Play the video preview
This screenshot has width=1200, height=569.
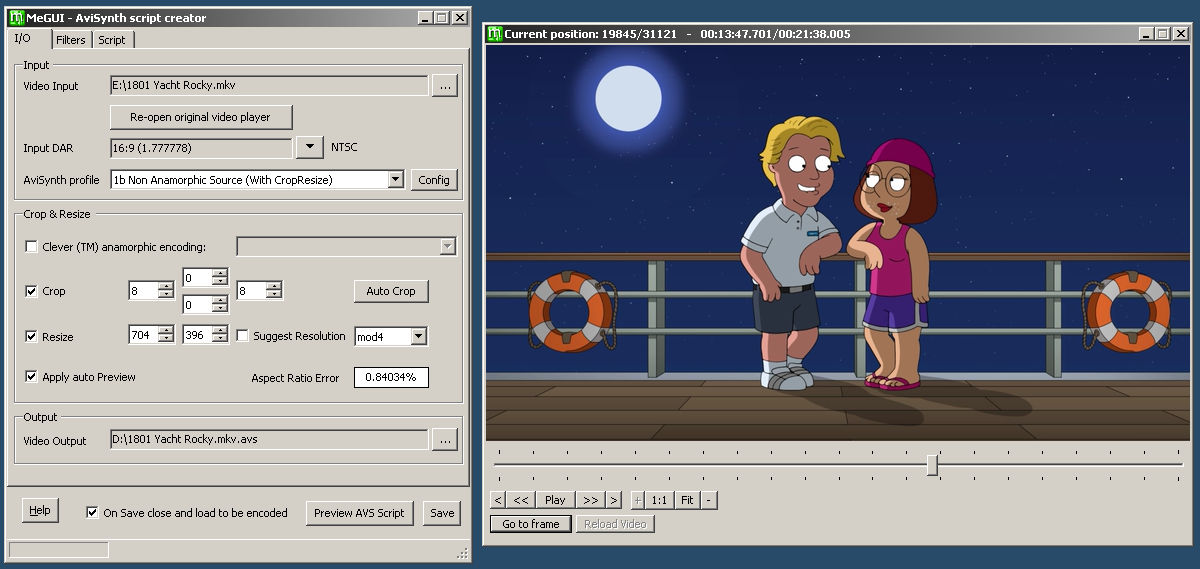click(x=555, y=500)
